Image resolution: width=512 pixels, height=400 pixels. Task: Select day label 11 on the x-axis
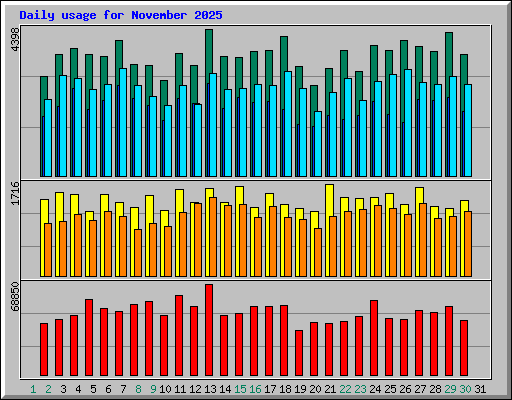coord(180,389)
